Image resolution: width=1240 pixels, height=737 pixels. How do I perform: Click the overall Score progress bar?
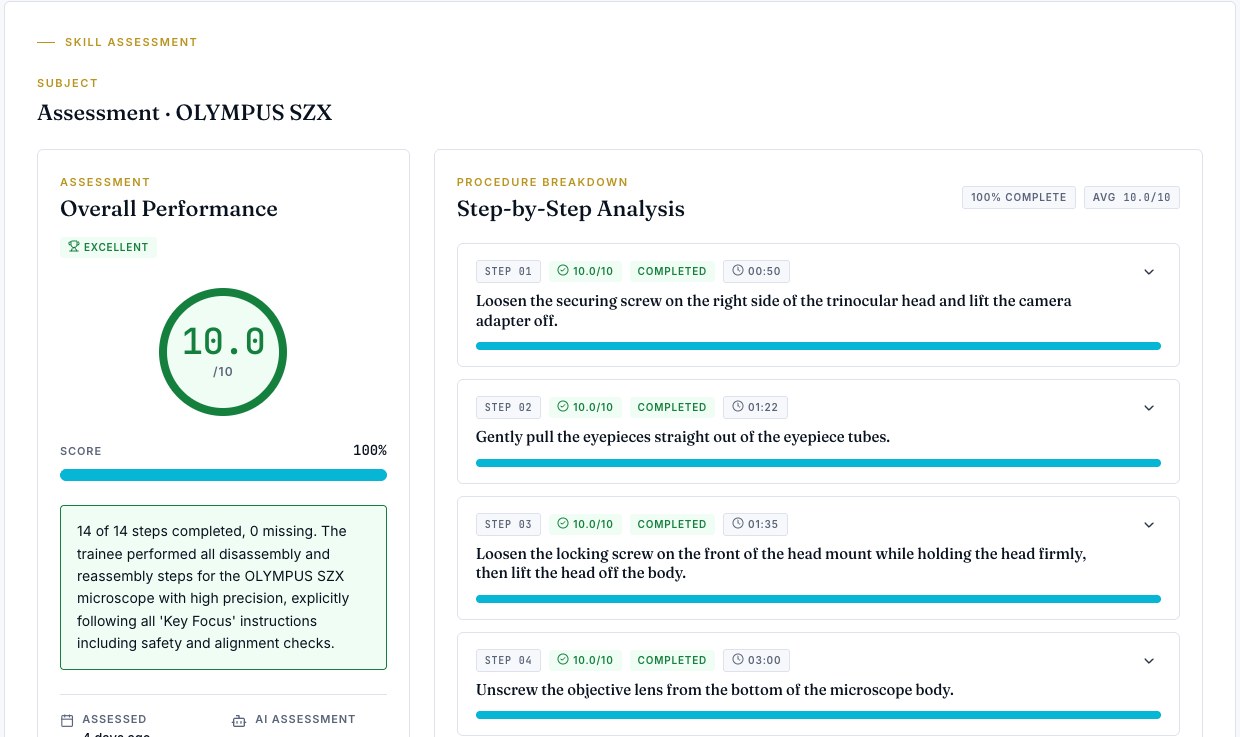(223, 475)
